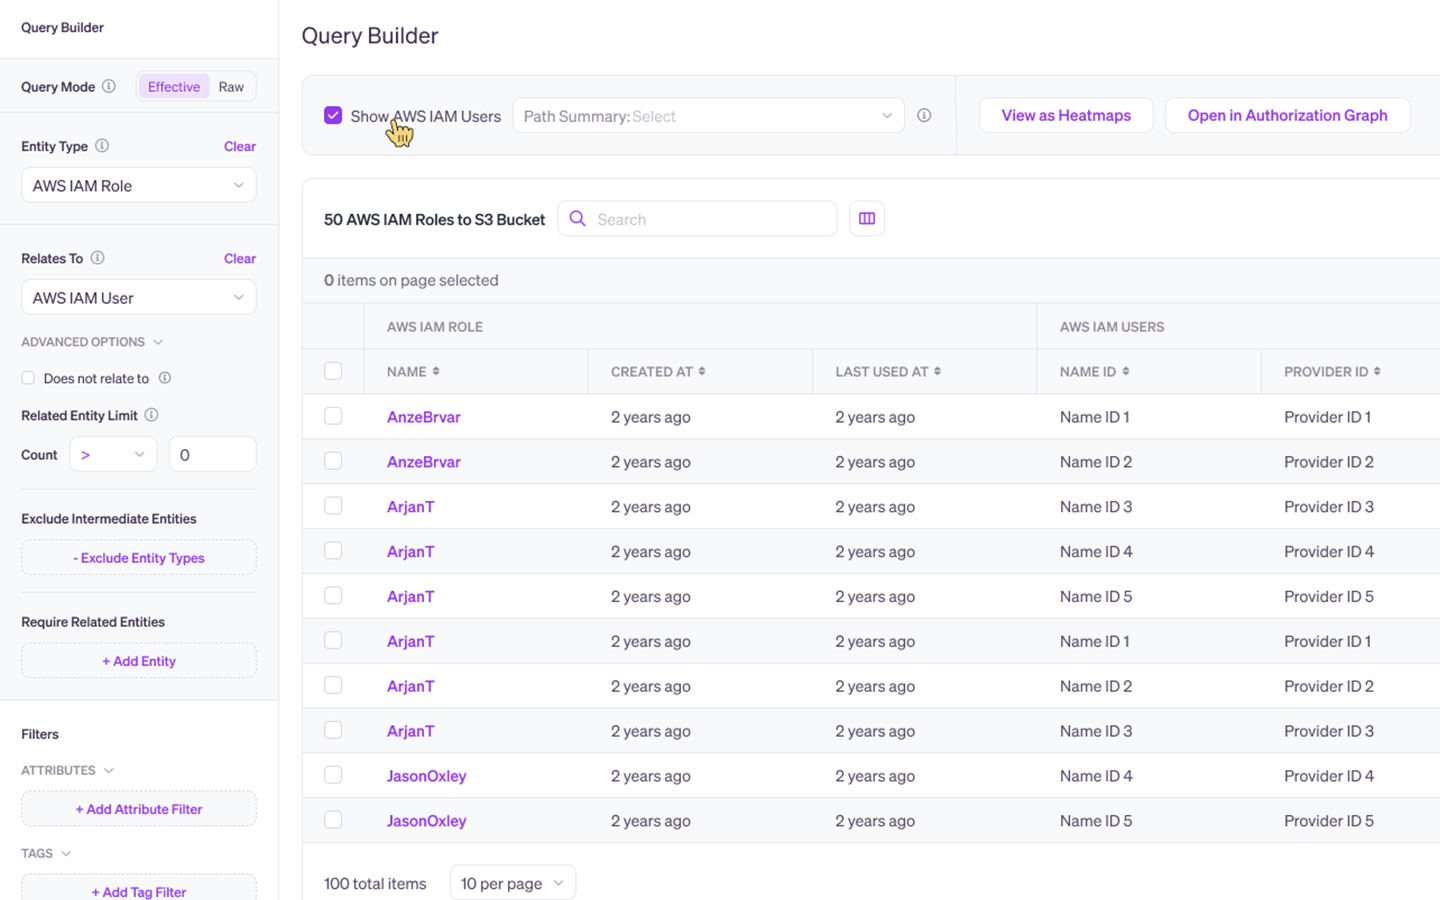The image size is (1440, 900).
Task: Toggle the select-all checkbox in the table header
Action: tap(333, 371)
